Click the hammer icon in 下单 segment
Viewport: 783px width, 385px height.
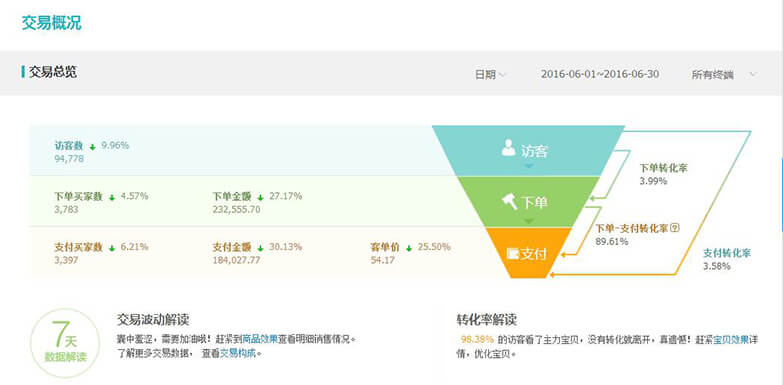[x=510, y=201]
